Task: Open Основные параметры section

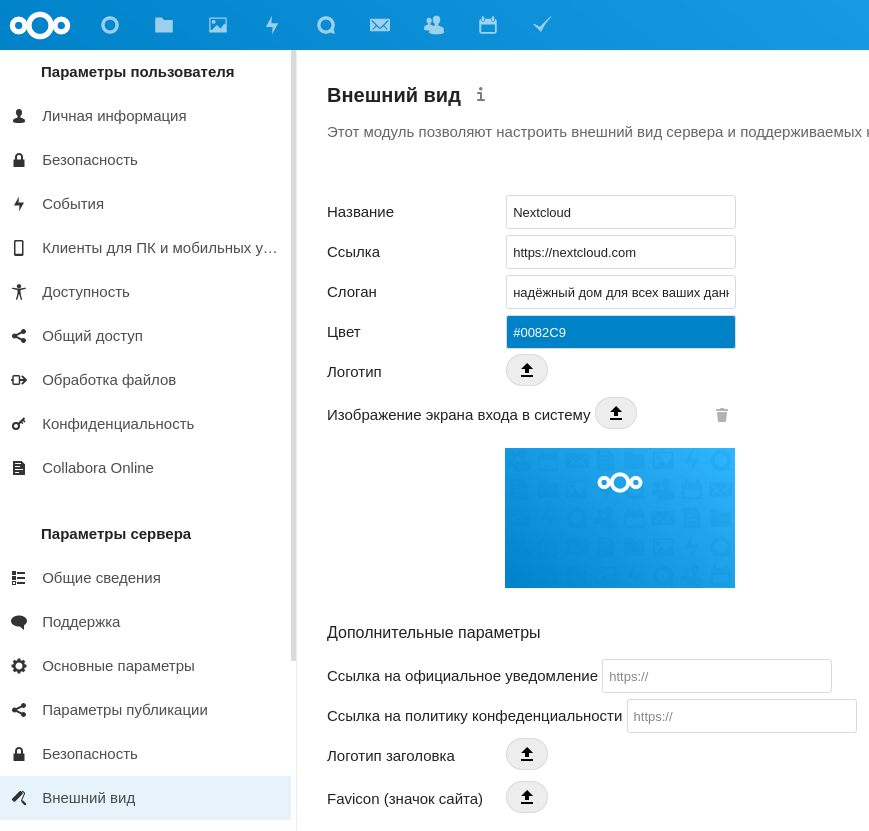Action: (145, 666)
